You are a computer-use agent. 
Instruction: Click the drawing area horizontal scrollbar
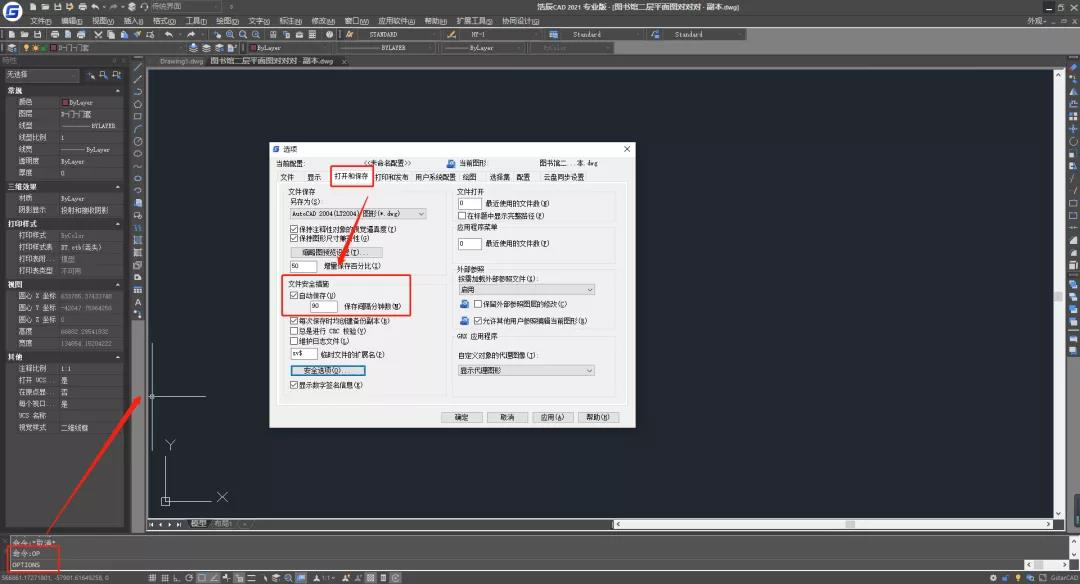click(x=833, y=524)
